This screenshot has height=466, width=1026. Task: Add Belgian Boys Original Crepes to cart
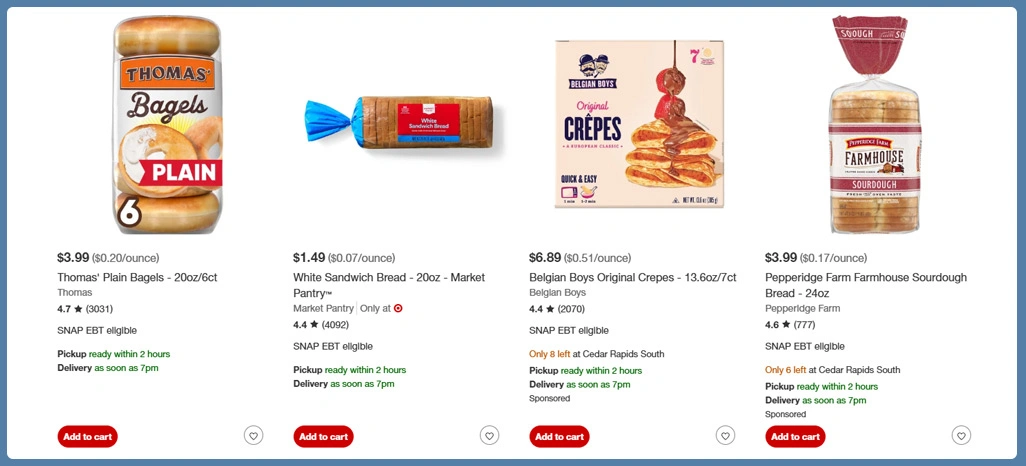click(x=560, y=436)
